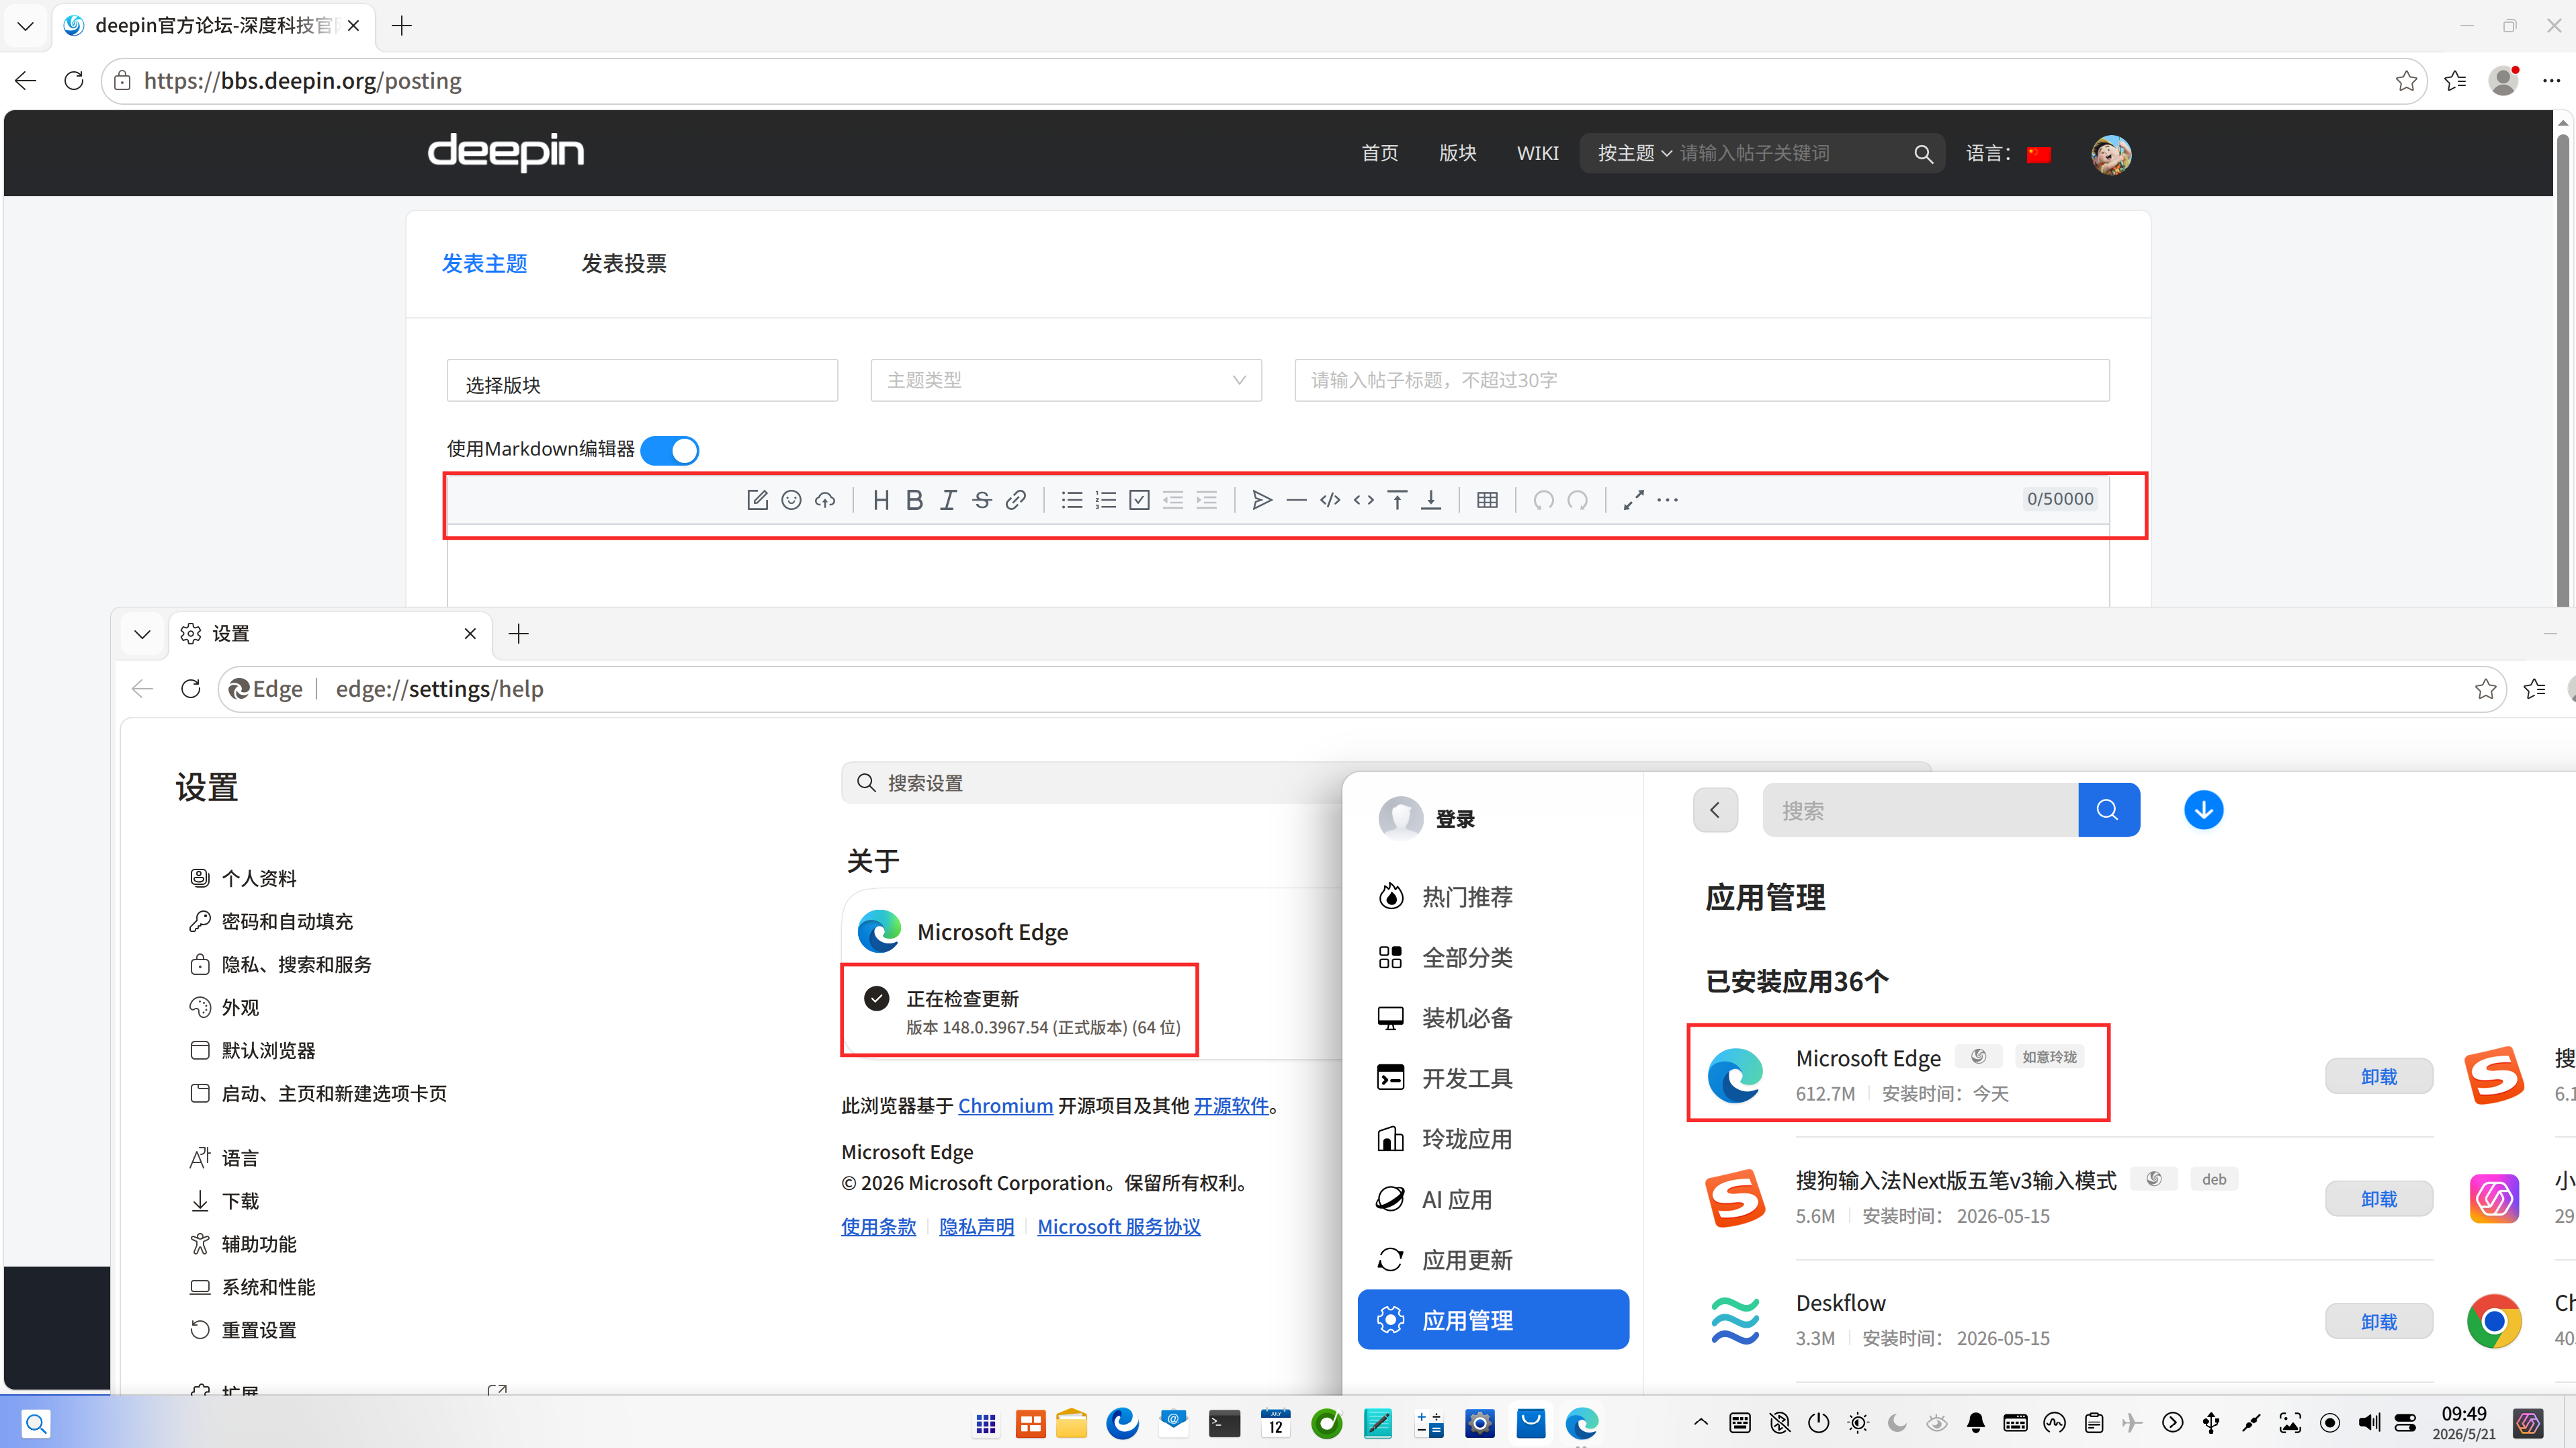Toggle the Markdown editor switch off

[x=669, y=450]
